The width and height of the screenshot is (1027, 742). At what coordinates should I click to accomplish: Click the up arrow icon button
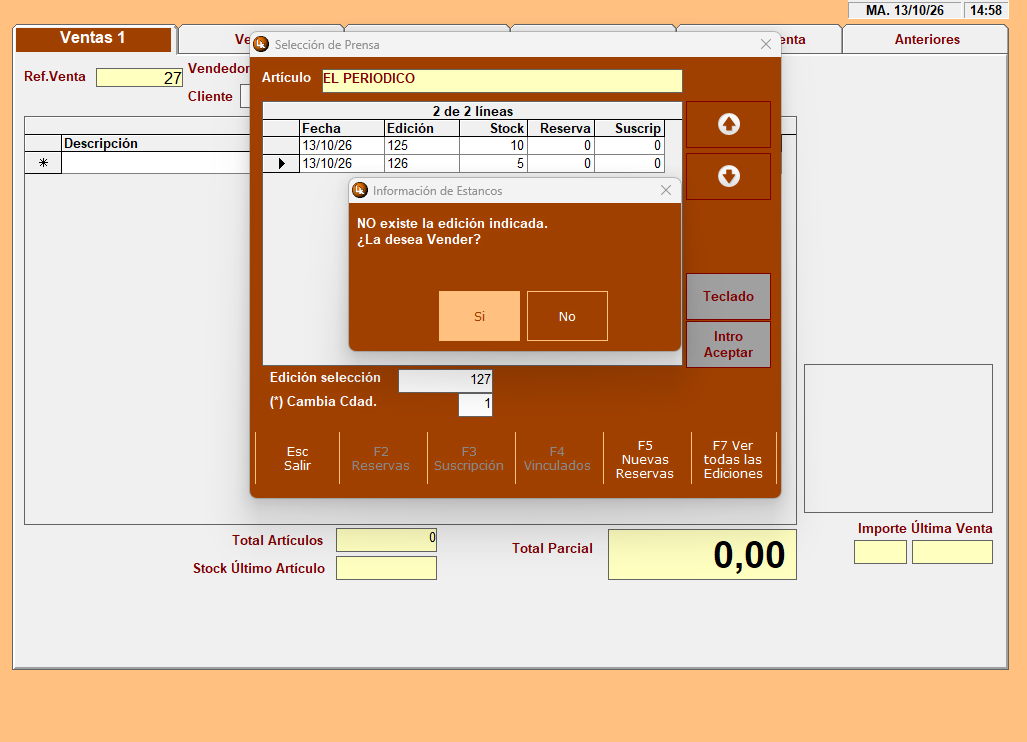click(728, 124)
